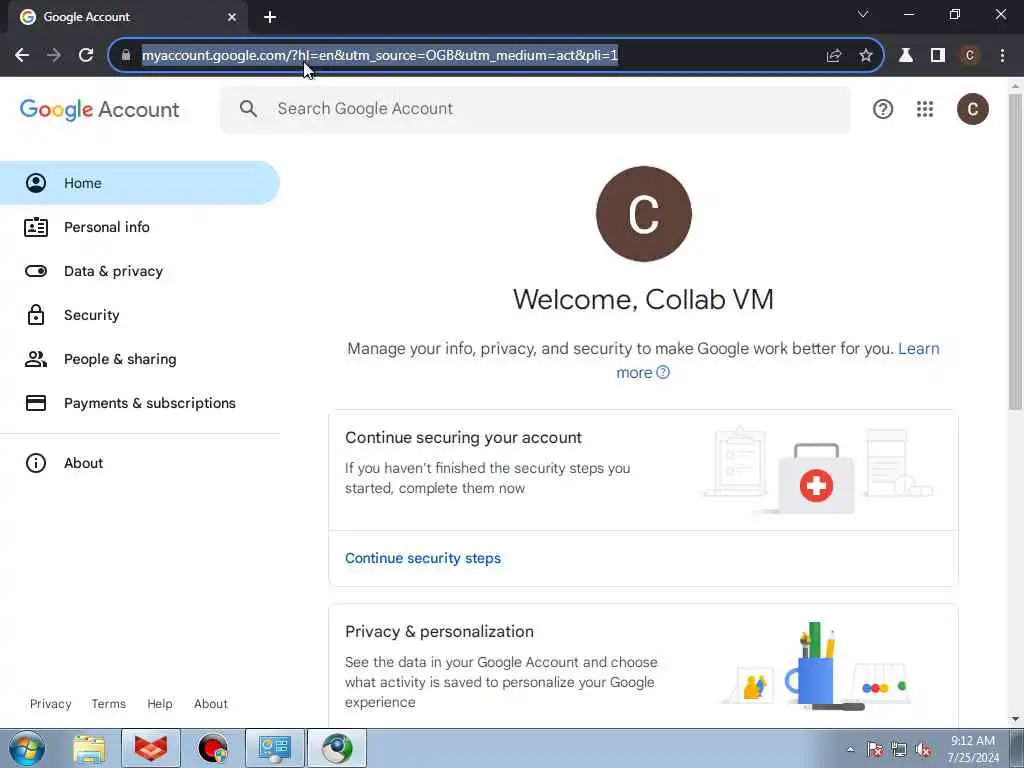Viewport: 1024px width, 768px height.
Task: Click the address bar URL
Action: (x=379, y=56)
